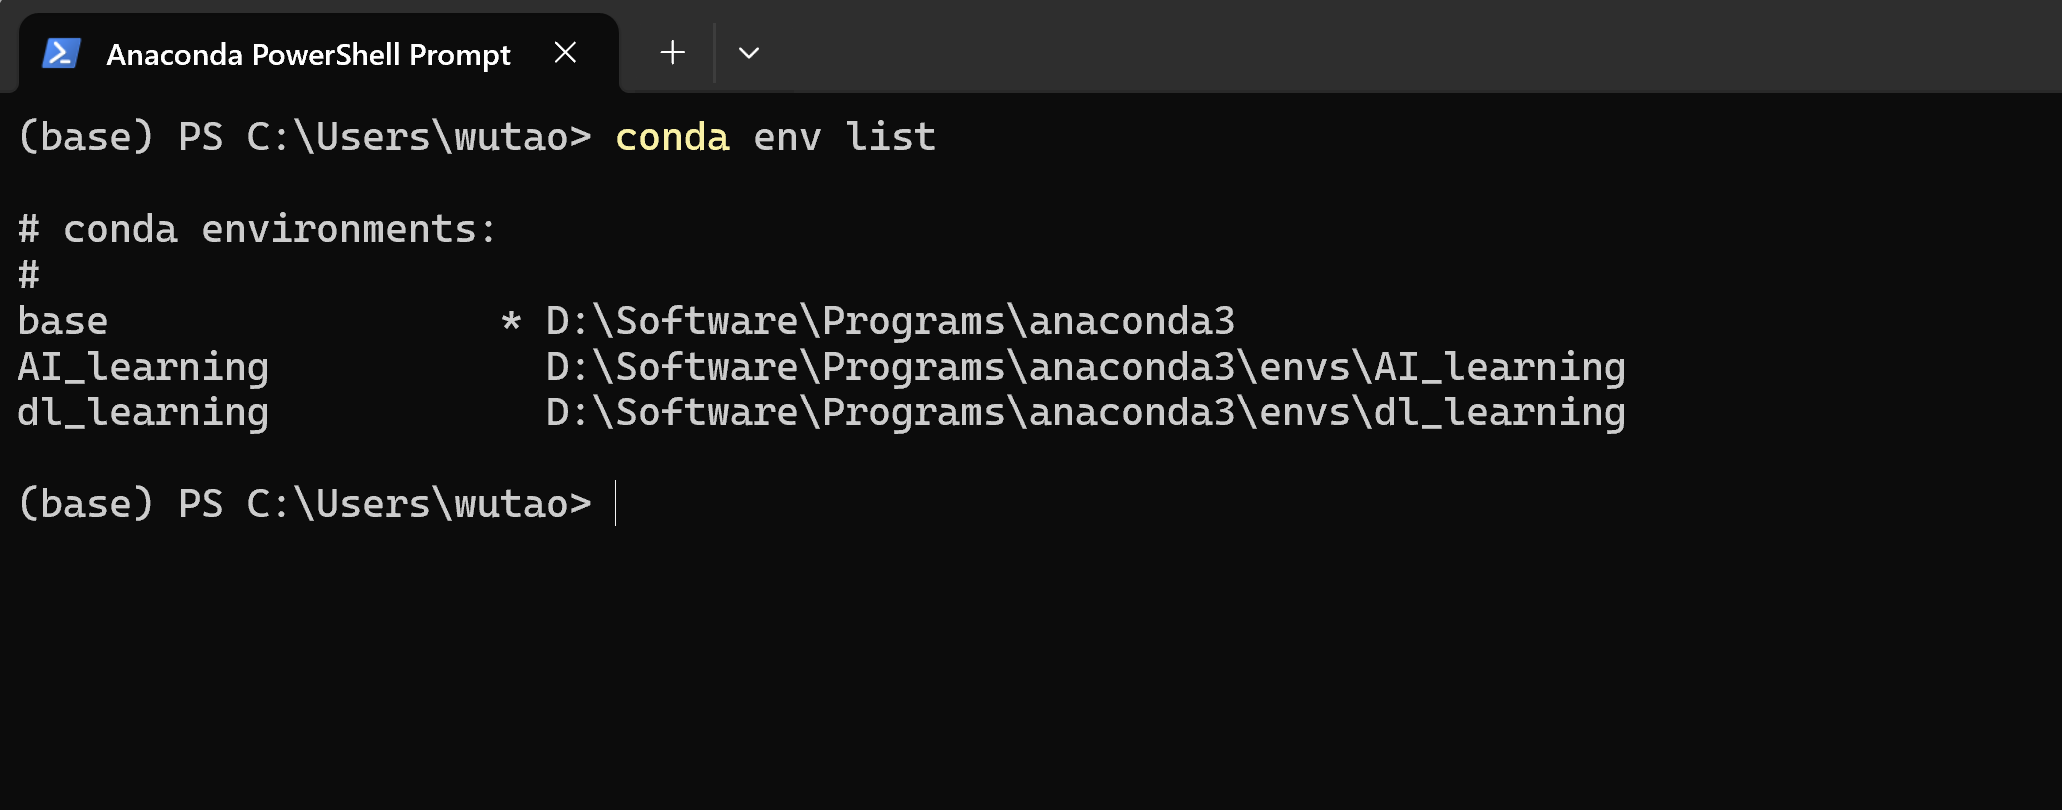The width and height of the screenshot is (2062, 810).
Task: Select the Anaconda PowerShell Prompt tab title
Action: (x=308, y=55)
